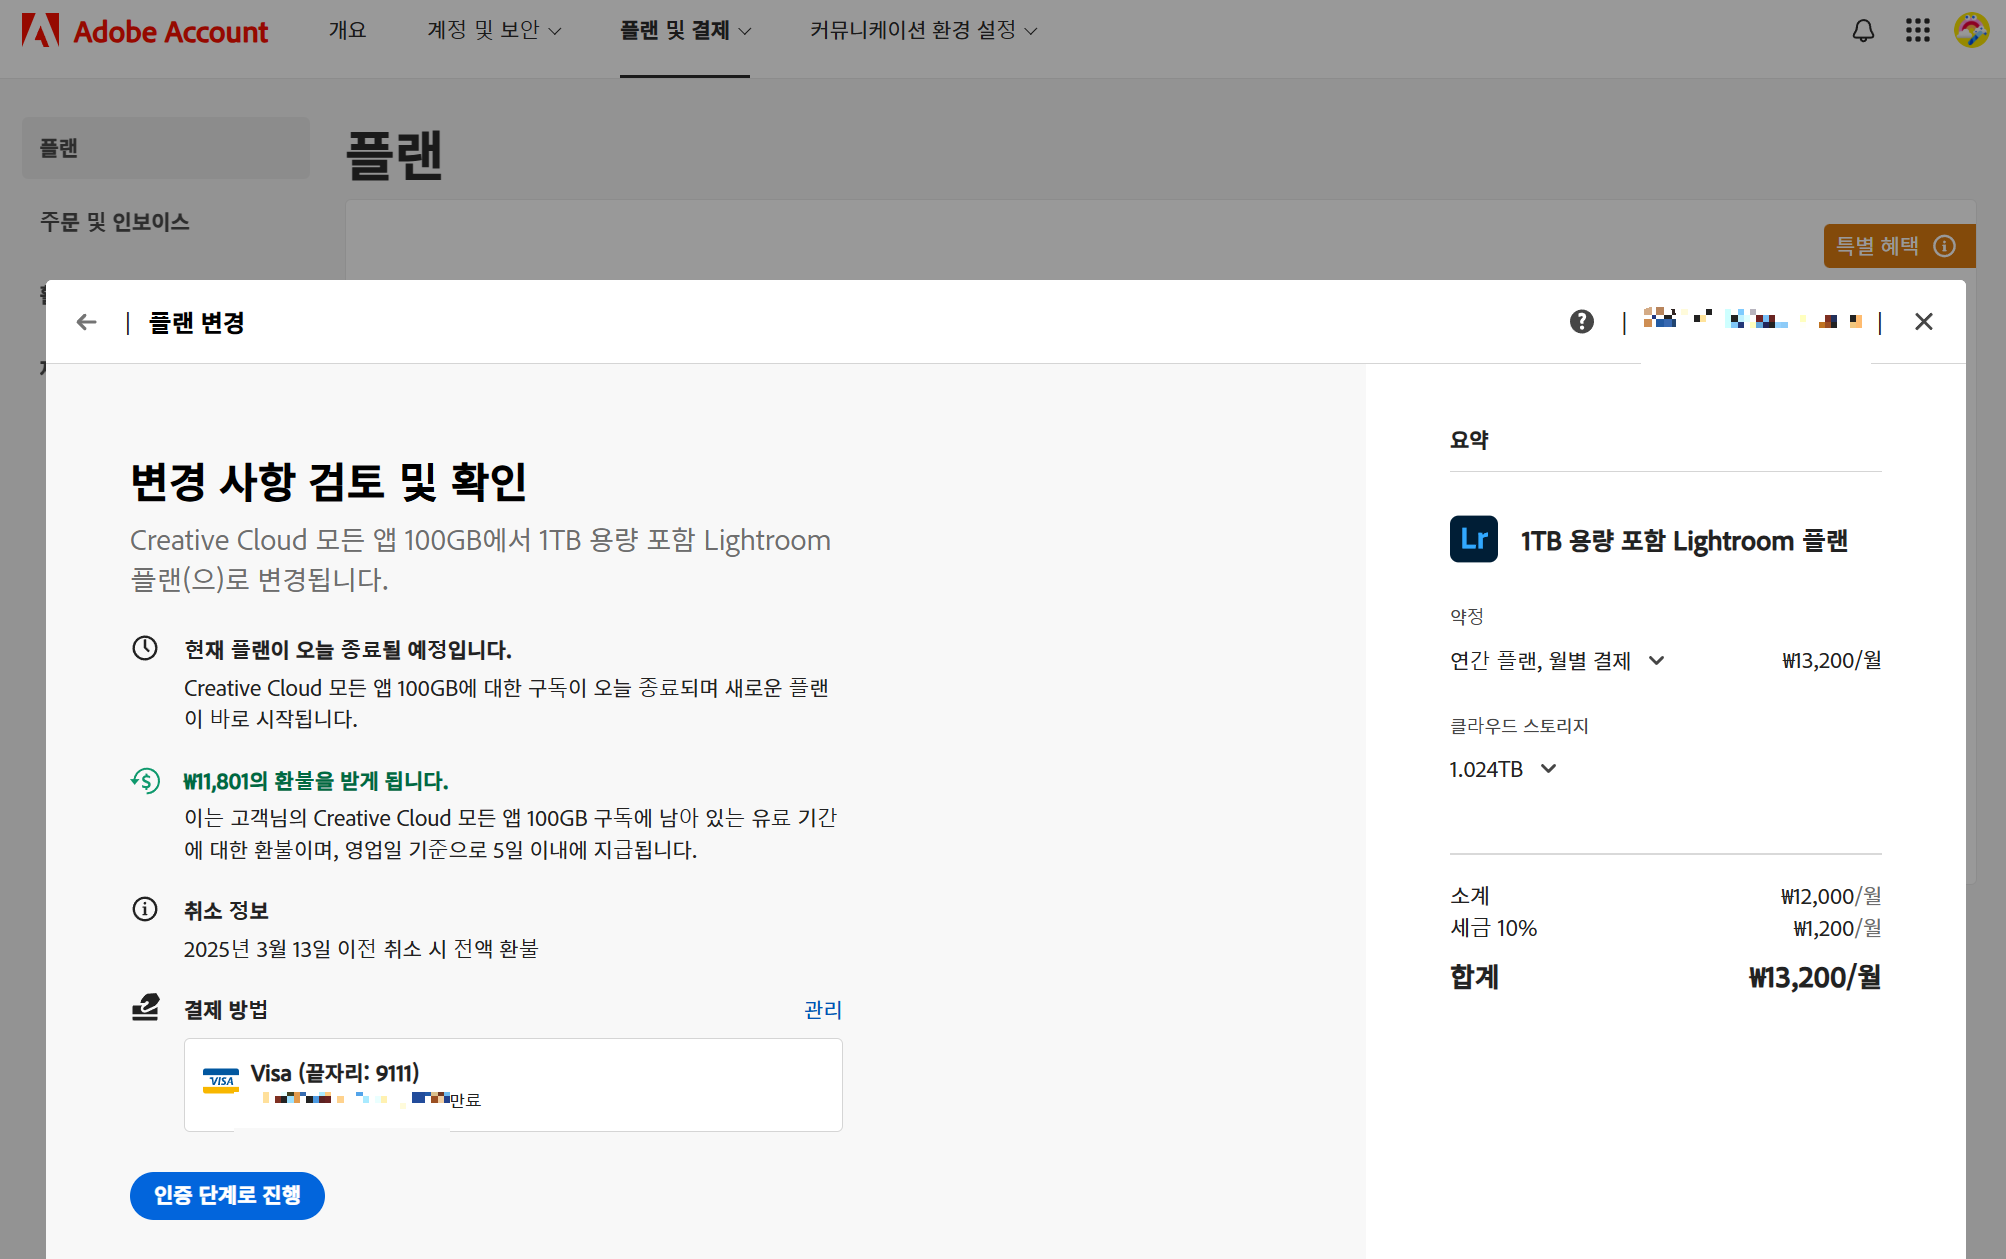Open the help question mark

pos(1581,322)
